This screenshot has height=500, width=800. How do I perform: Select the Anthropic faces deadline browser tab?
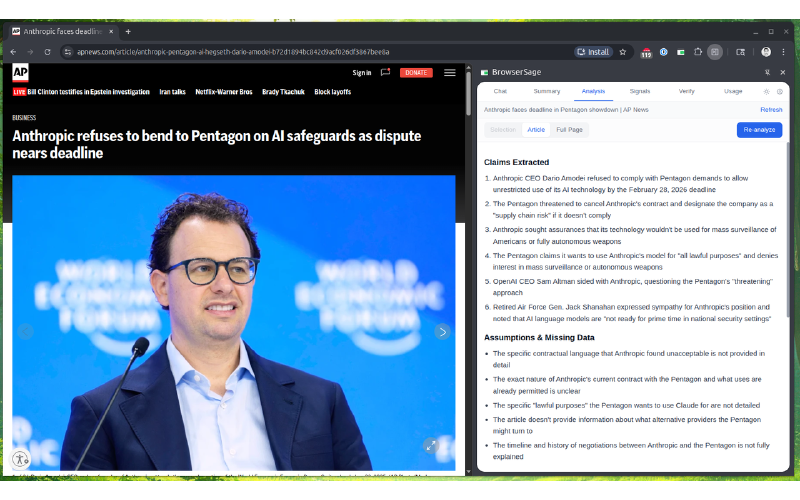(x=62, y=32)
